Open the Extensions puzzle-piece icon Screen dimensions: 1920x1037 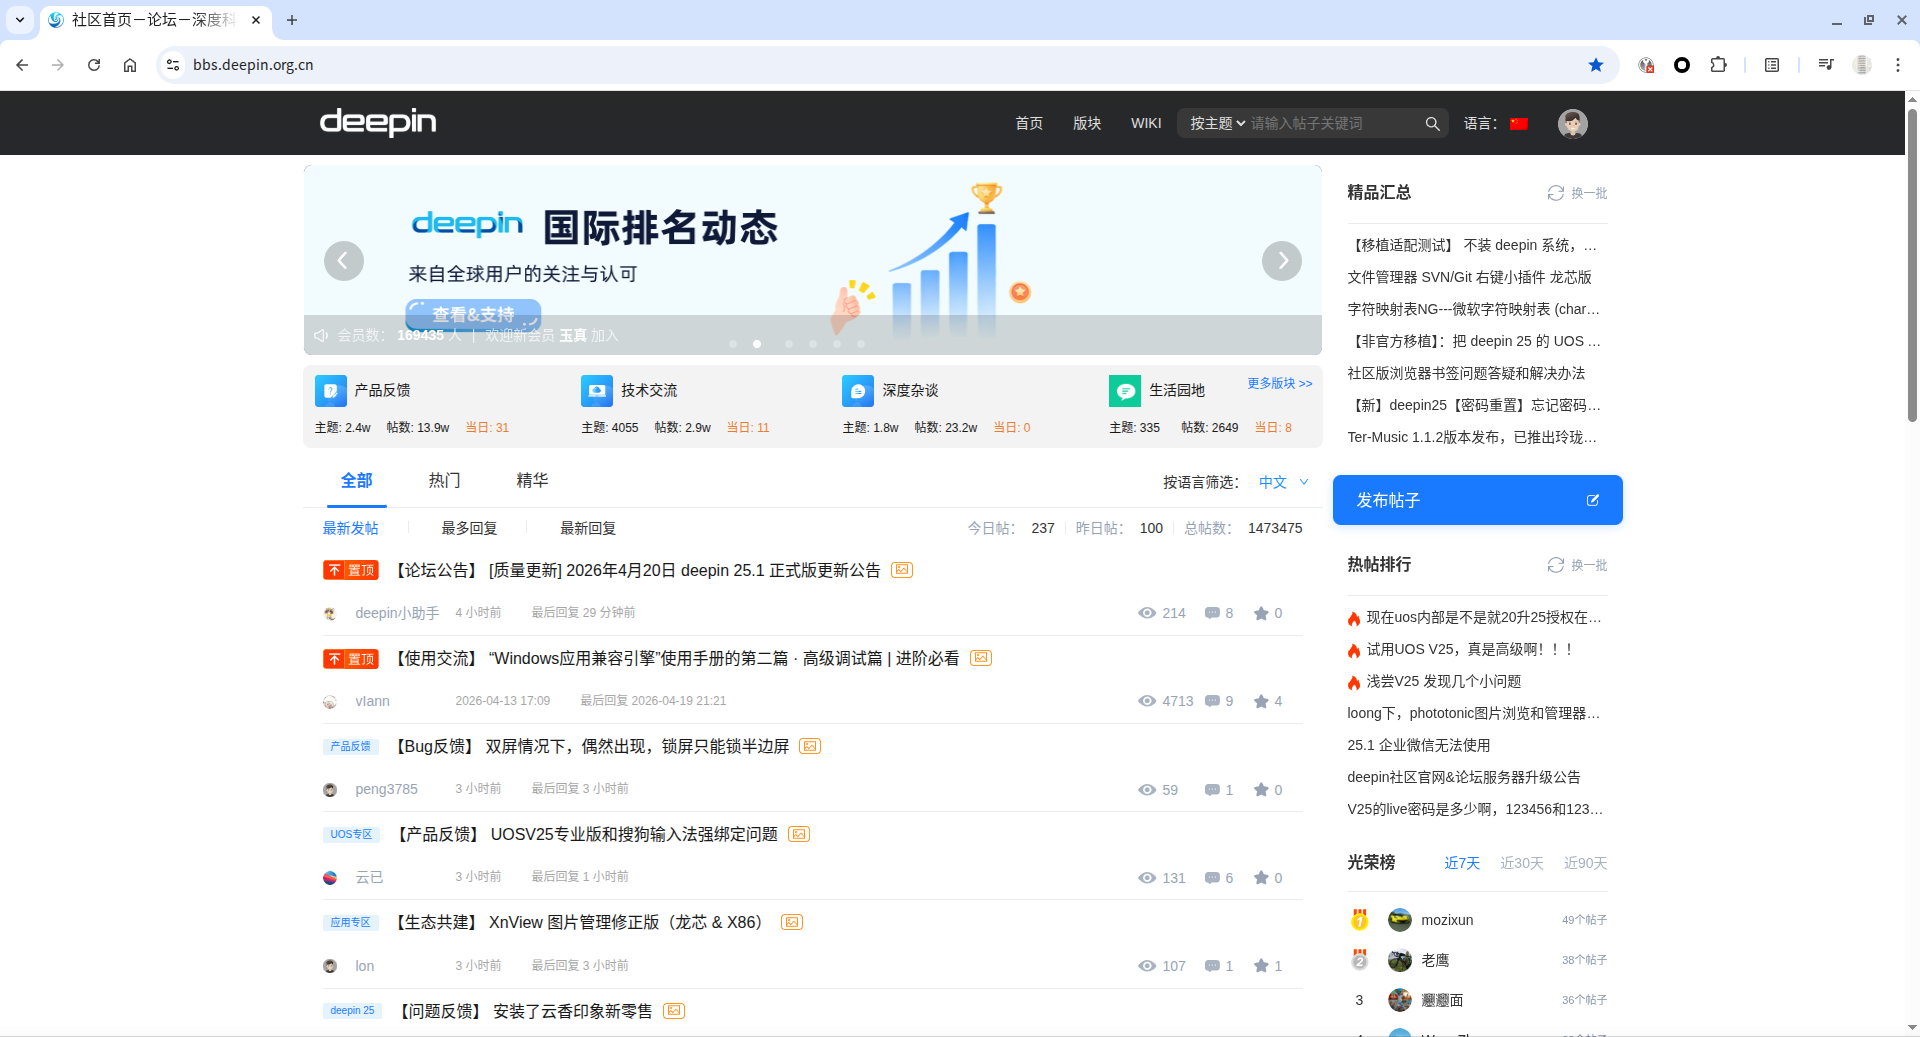1718,65
